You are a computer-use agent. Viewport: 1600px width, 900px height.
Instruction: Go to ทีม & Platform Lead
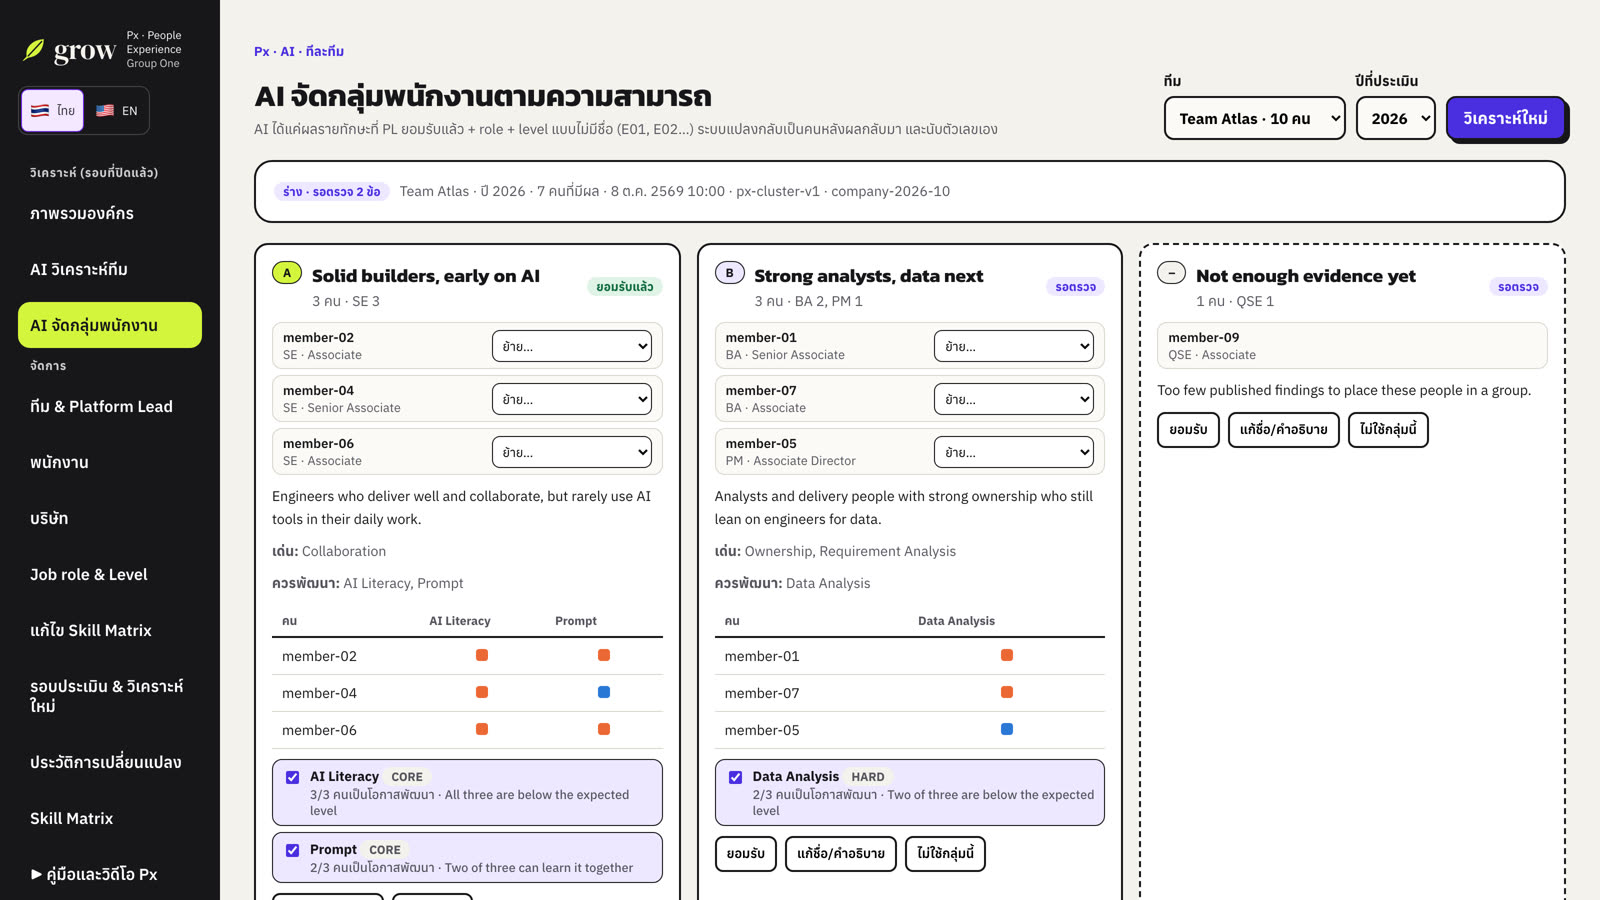110,406
